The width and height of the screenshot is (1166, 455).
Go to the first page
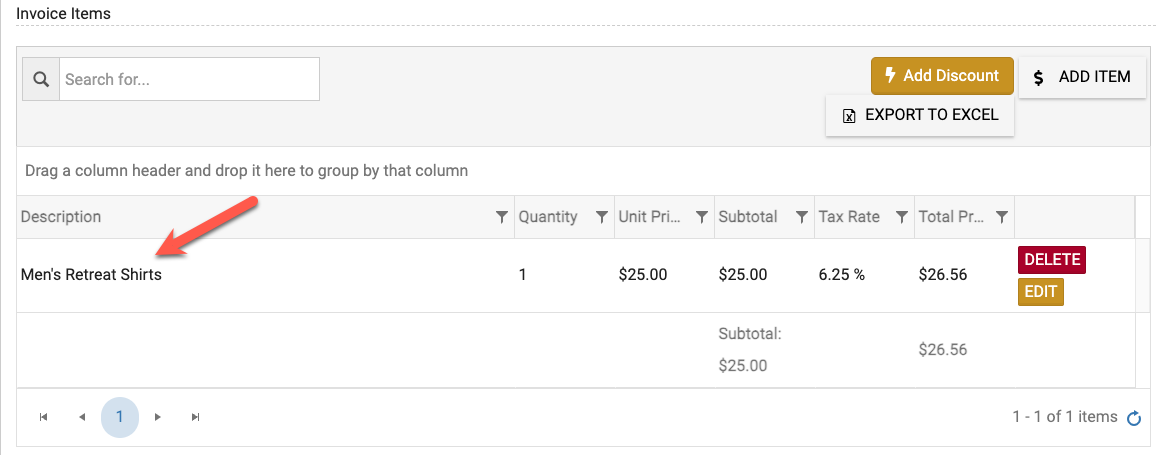pos(43,417)
